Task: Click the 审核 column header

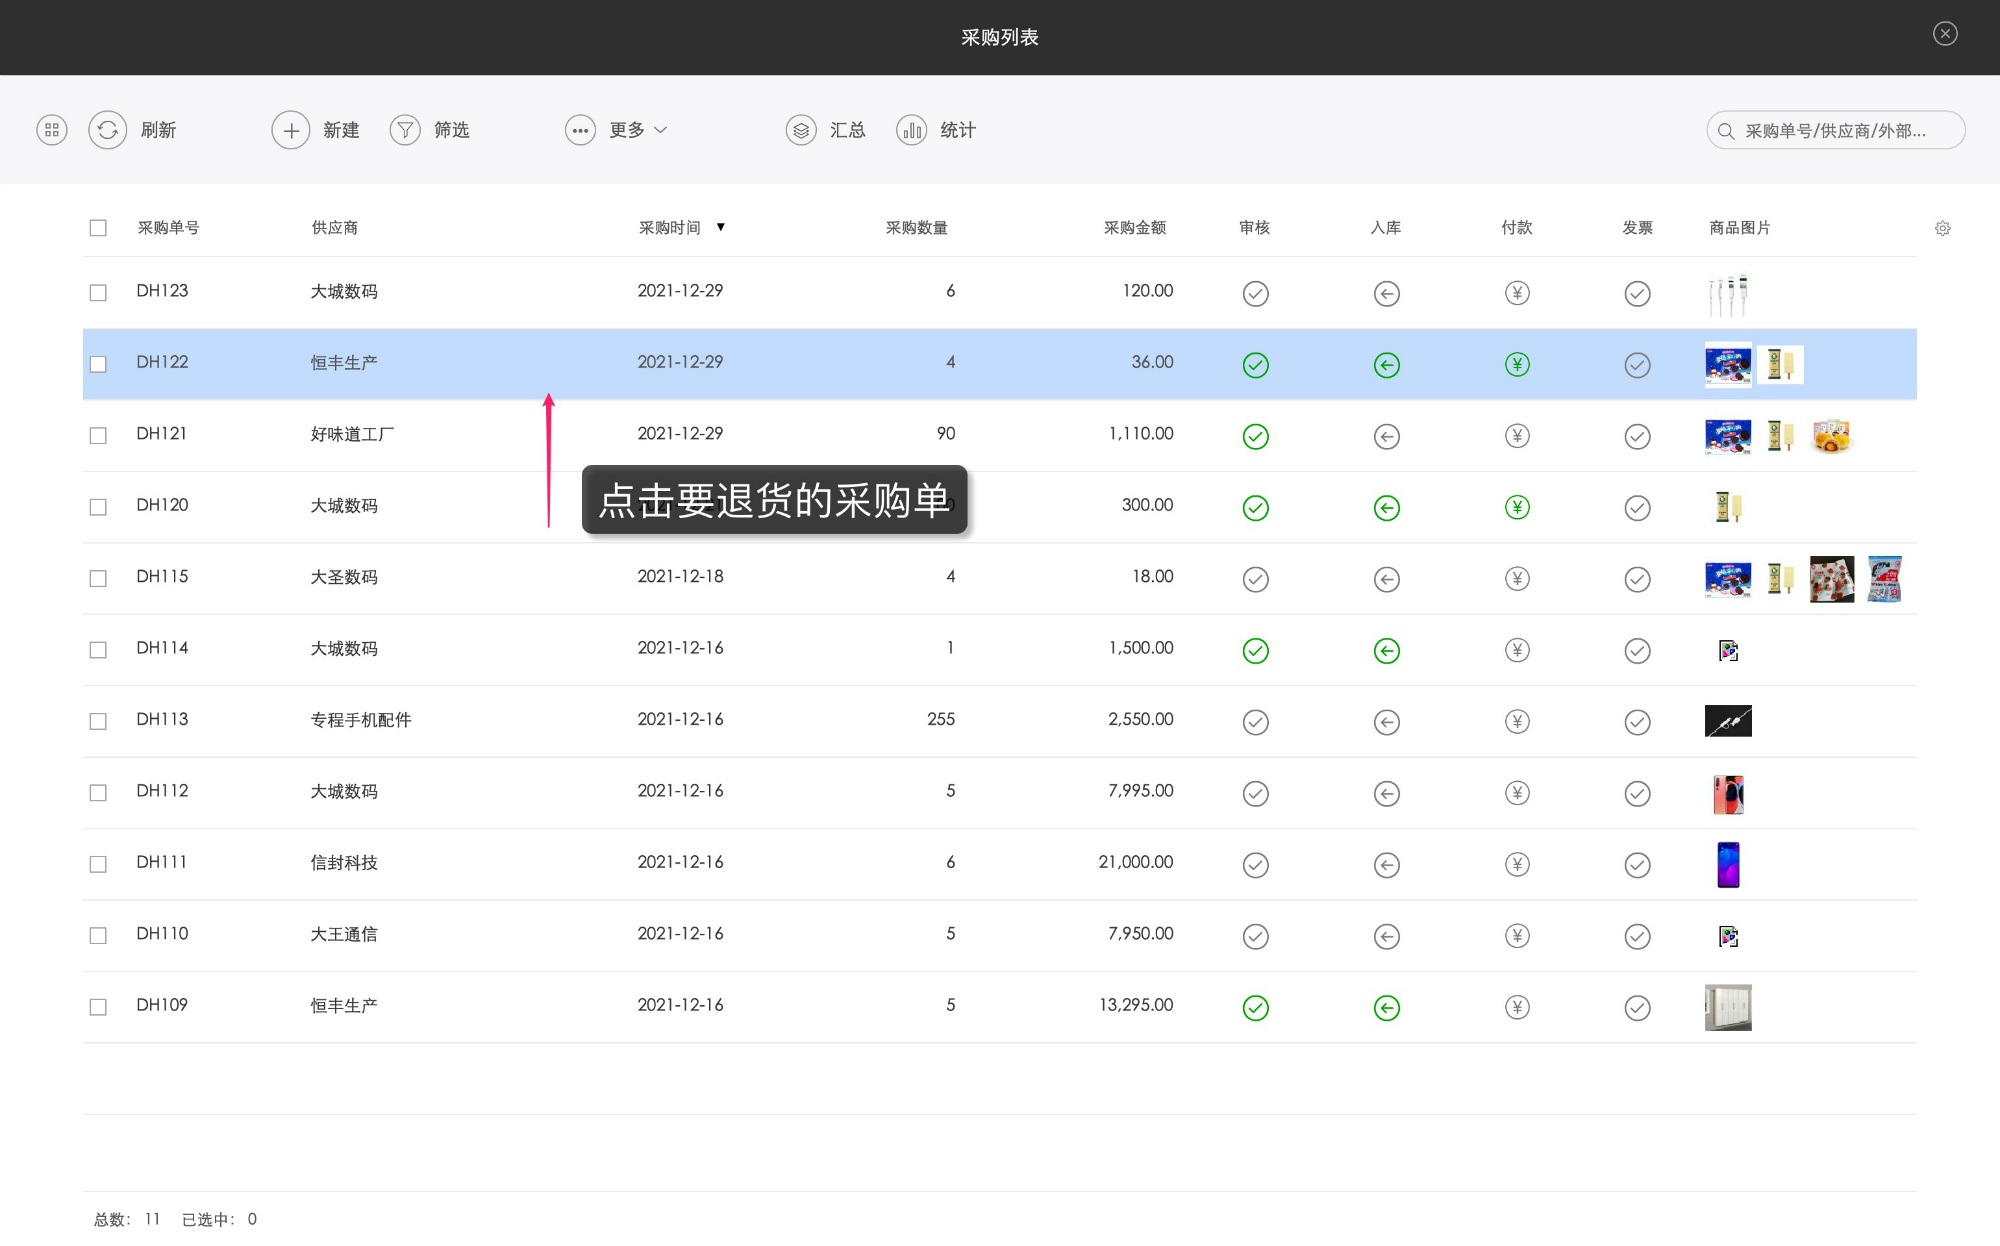Action: point(1255,228)
